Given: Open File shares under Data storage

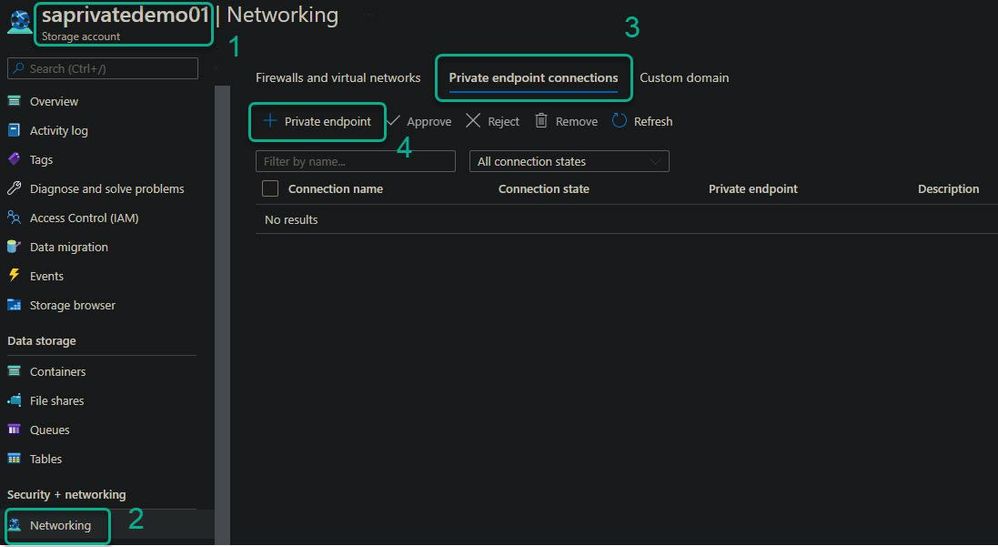Looking at the screenshot, I should (x=57, y=401).
